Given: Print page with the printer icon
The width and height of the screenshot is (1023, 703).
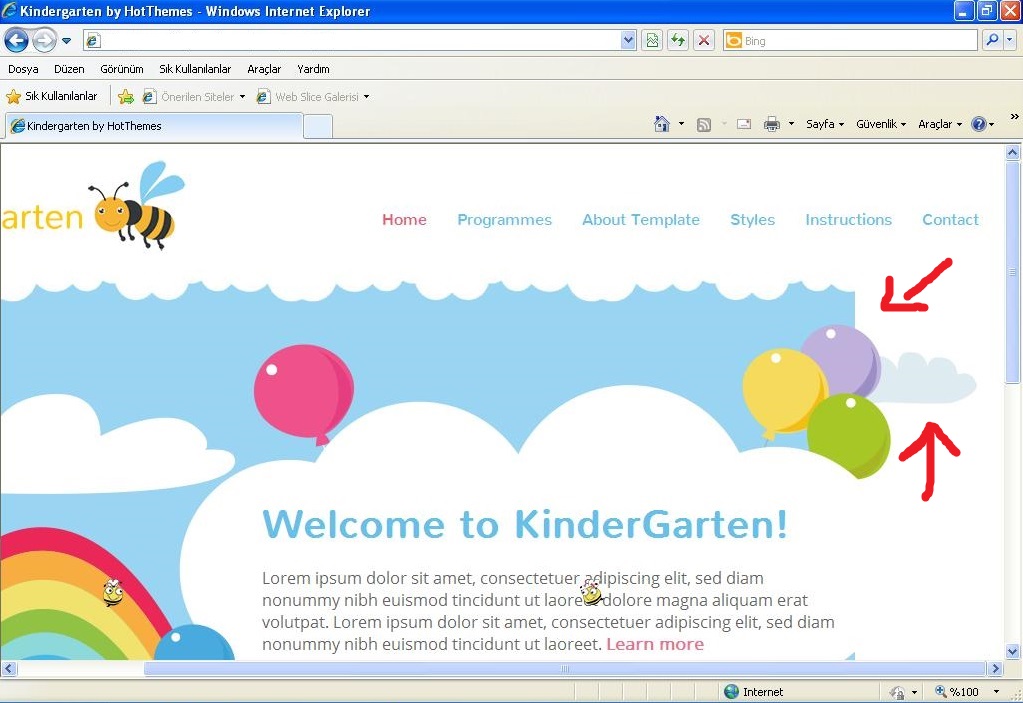Looking at the screenshot, I should click(772, 124).
